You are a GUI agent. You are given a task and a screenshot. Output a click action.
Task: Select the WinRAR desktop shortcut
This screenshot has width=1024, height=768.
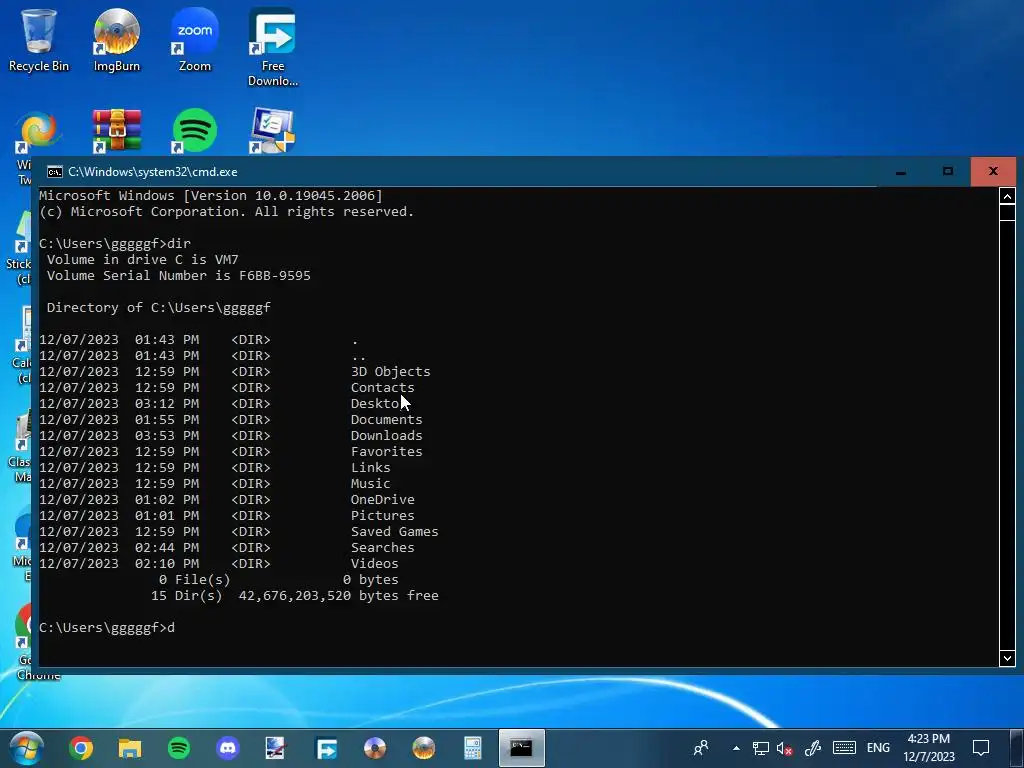tap(116, 131)
